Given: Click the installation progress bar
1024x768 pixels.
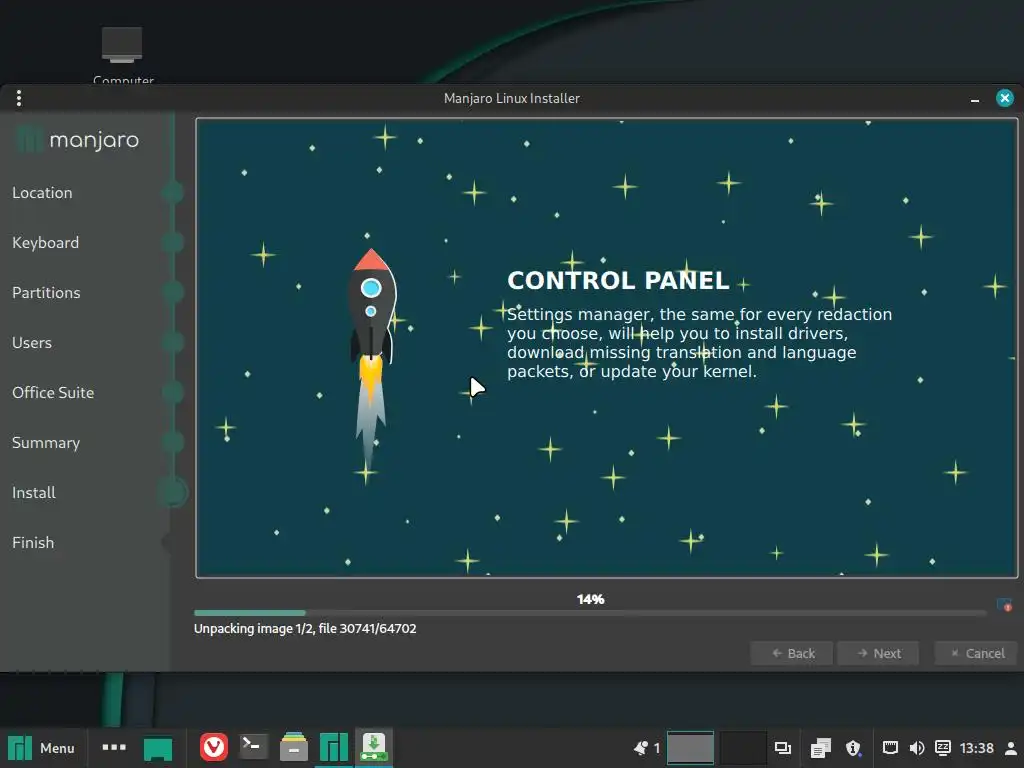Looking at the screenshot, I should pos(590,613).
